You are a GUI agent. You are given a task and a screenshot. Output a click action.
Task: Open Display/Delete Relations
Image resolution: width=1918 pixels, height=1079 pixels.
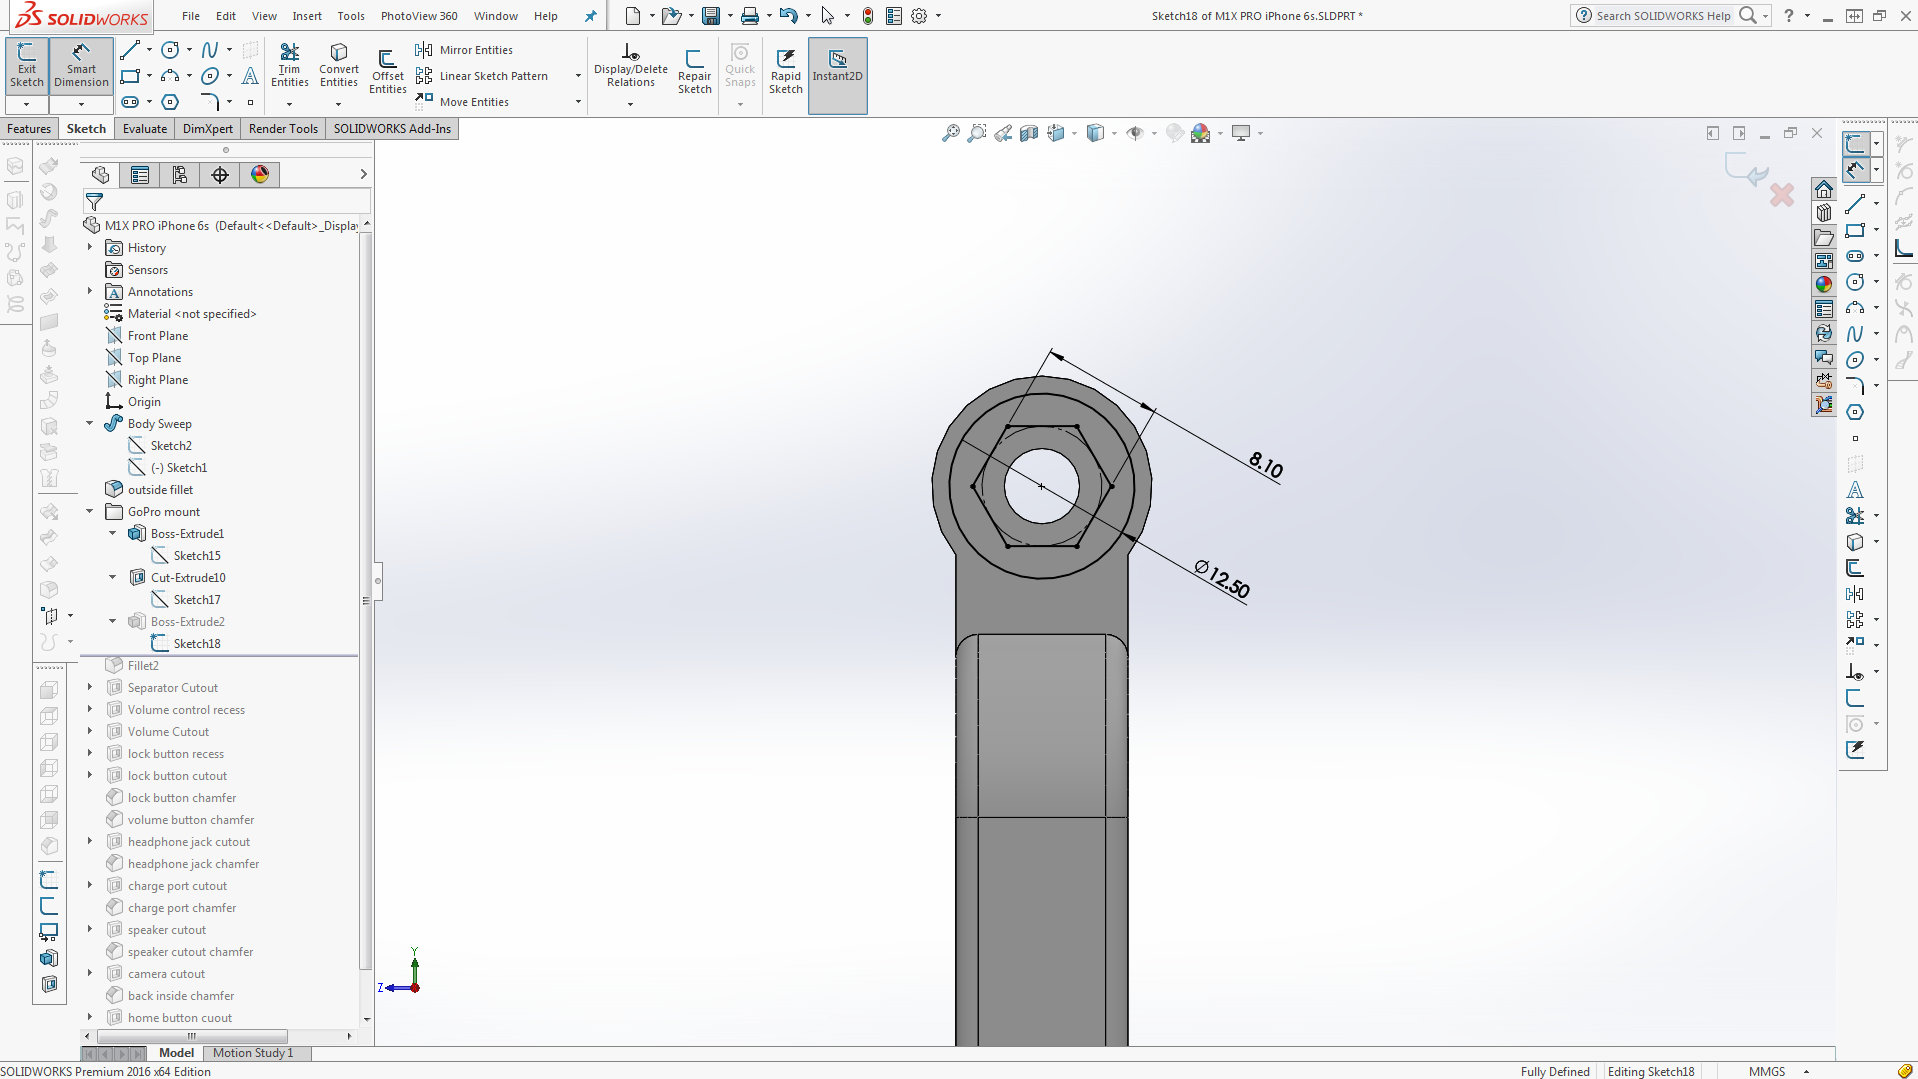(630, 66)
